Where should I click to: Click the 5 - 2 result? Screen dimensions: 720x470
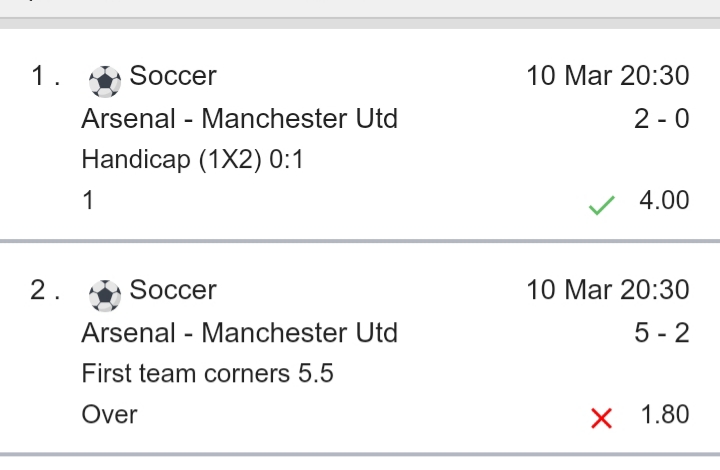[661, 333]
